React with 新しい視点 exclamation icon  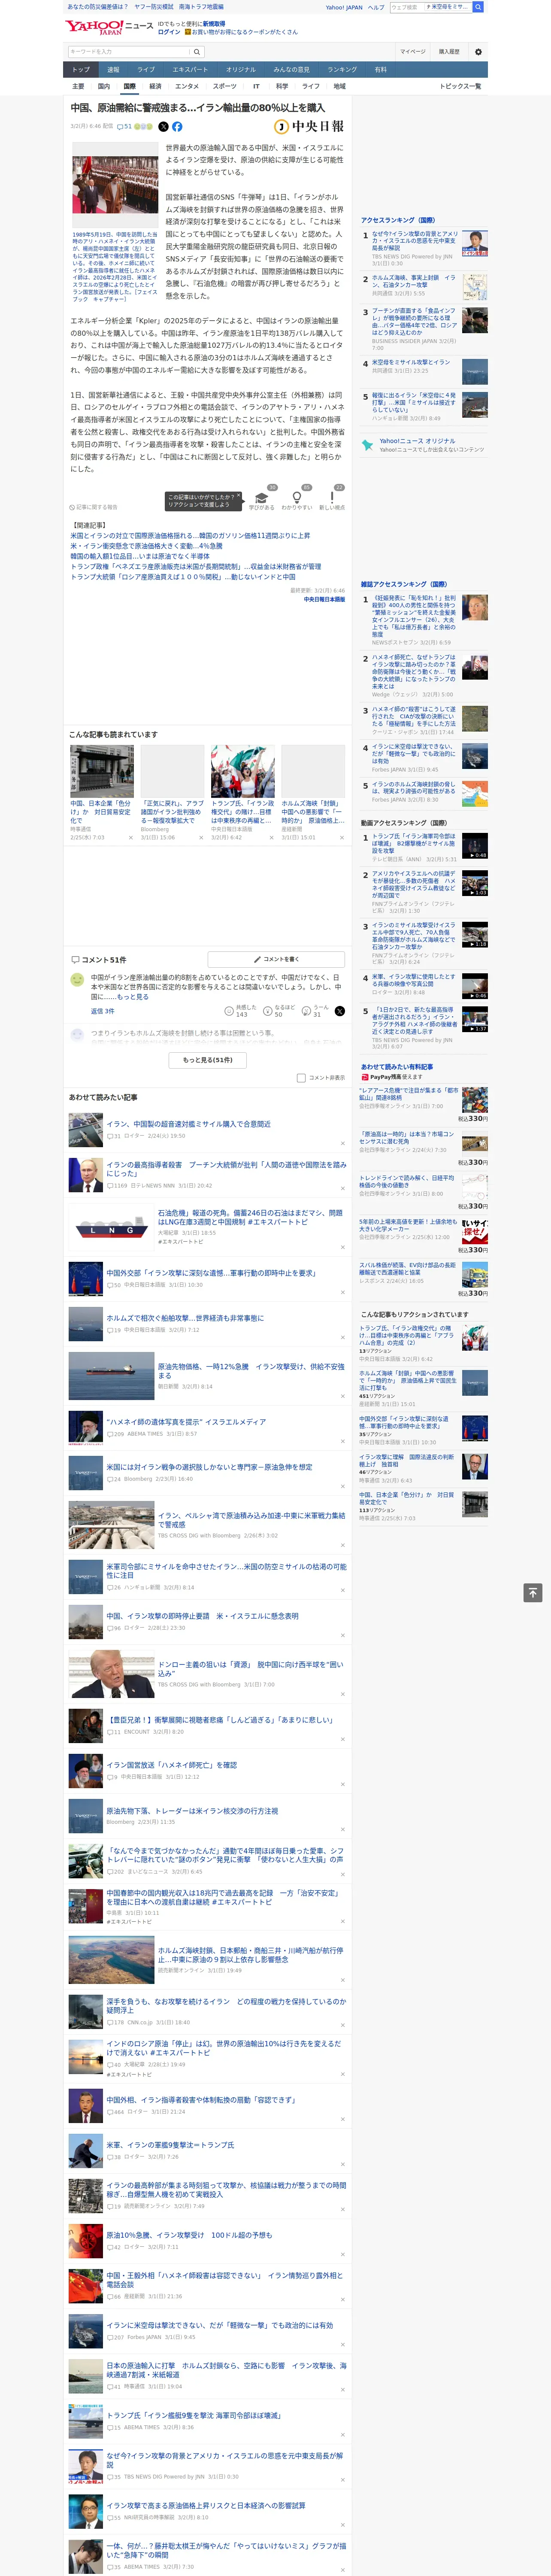[332, 497]
